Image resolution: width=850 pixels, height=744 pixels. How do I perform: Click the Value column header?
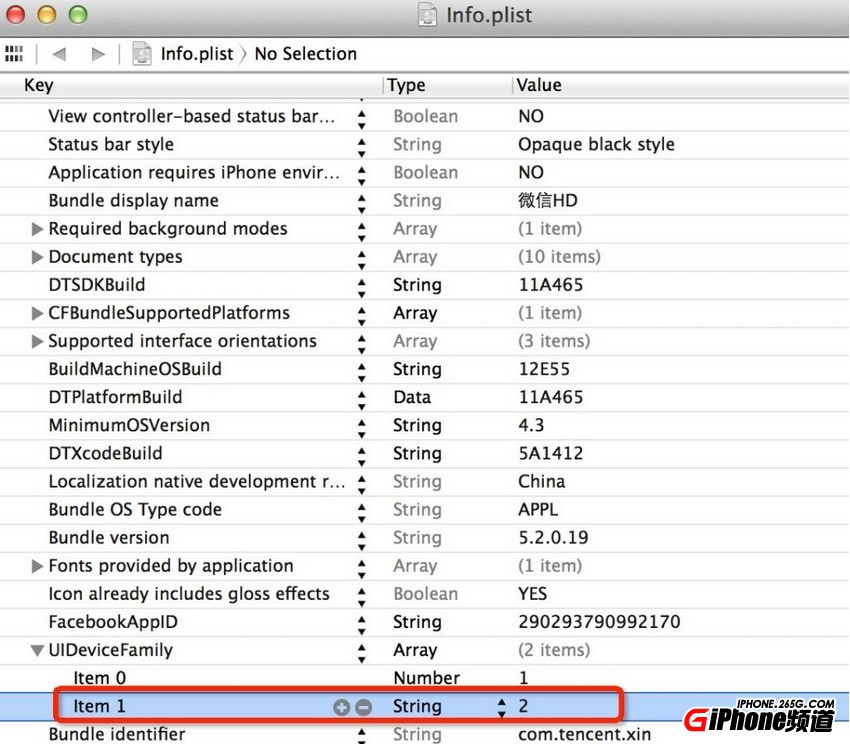[539, 85]
